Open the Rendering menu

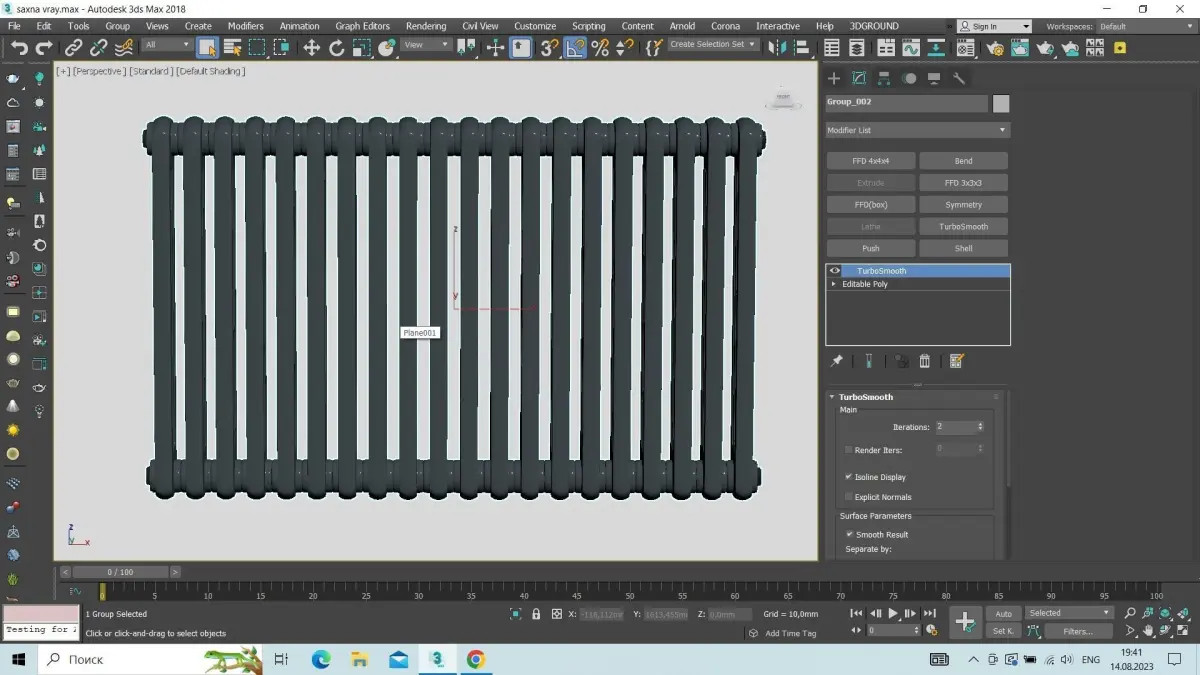pyautogui.click(x=426, y=26)
